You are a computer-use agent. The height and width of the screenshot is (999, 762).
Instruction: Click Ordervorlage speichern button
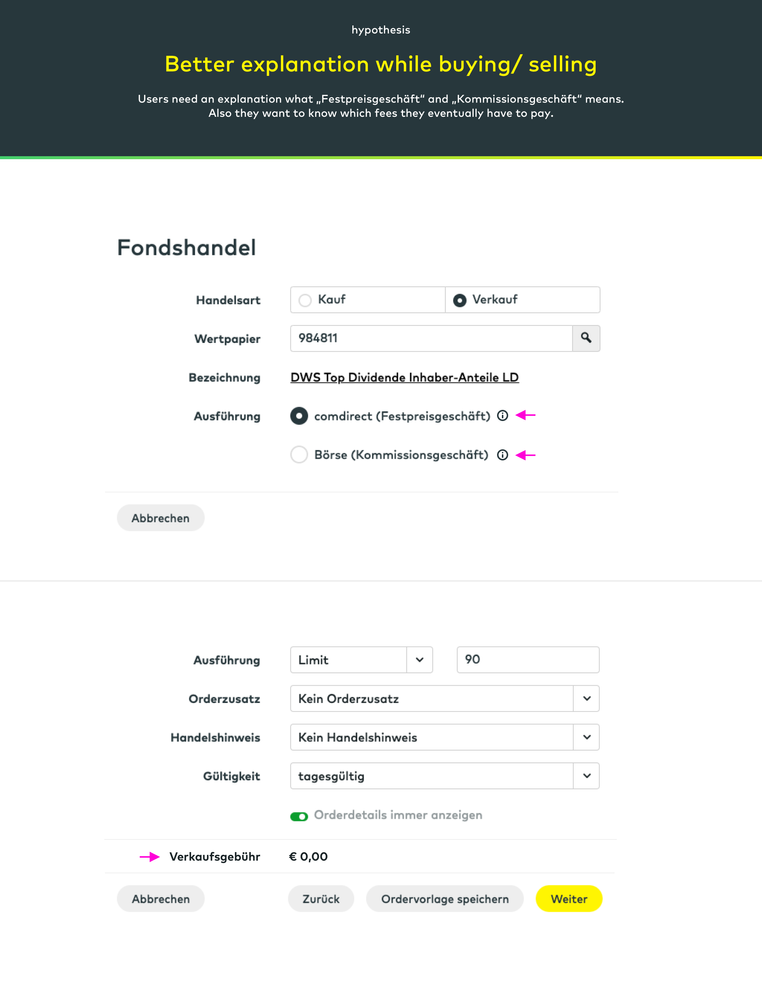click(445, 899)
